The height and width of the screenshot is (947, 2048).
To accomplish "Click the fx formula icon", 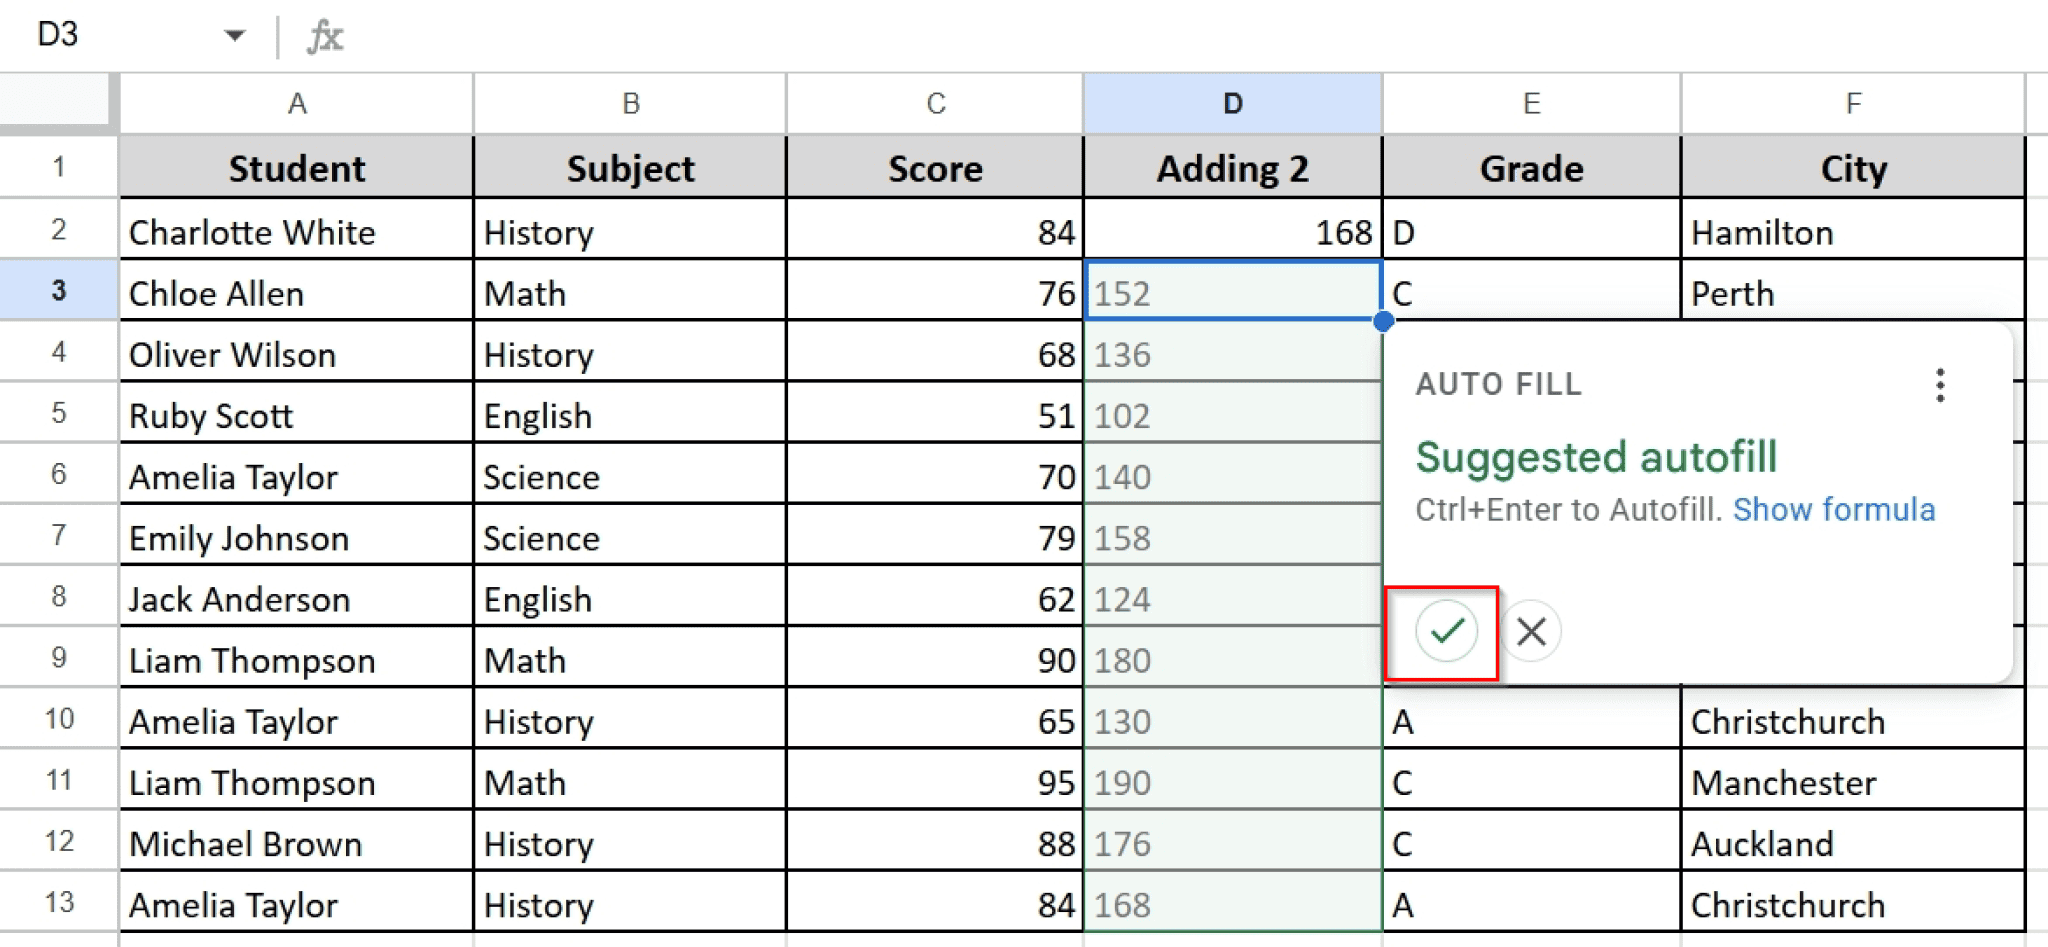I will [321, 36].
